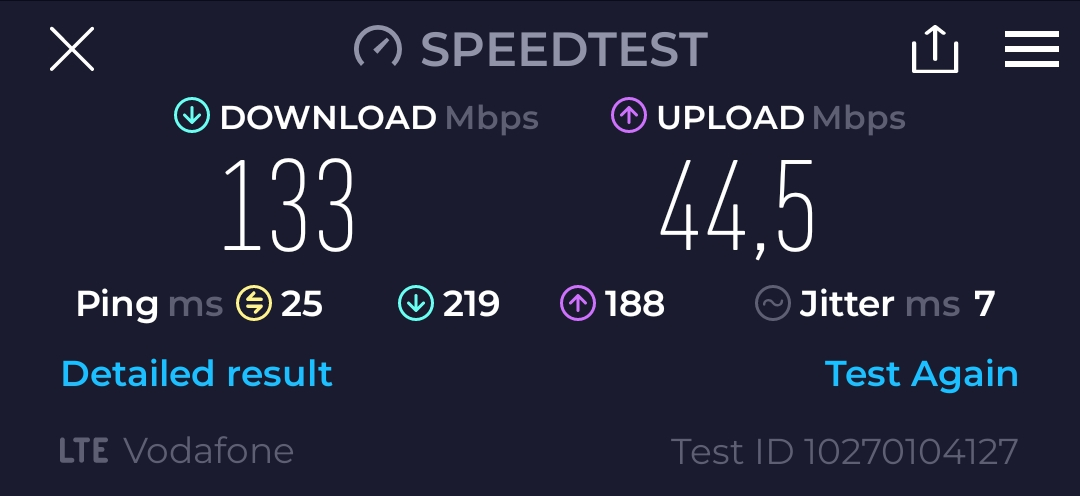The image size is (1080, 496).
Task: Open the Detailed result link
Action: point(197,373)
